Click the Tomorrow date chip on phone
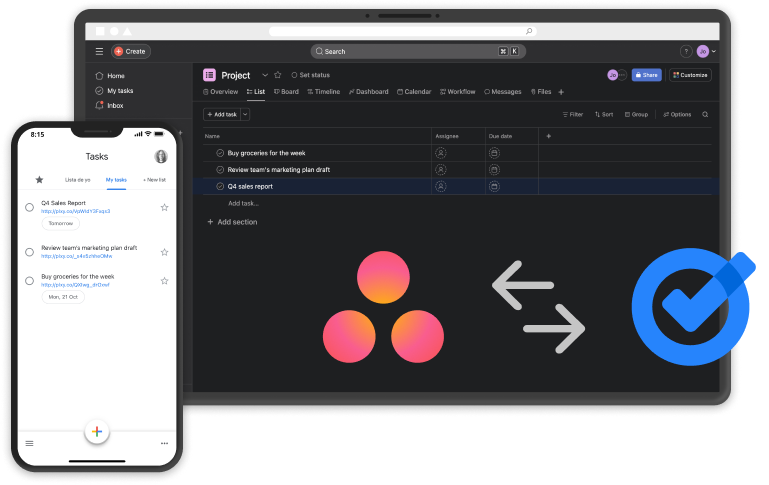 point(61,223)
